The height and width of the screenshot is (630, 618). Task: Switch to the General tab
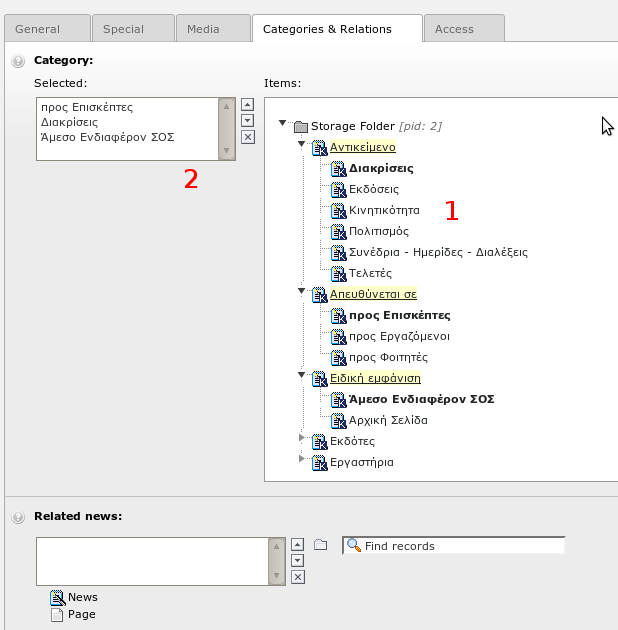pyautogui.click(x=45, y=29)
